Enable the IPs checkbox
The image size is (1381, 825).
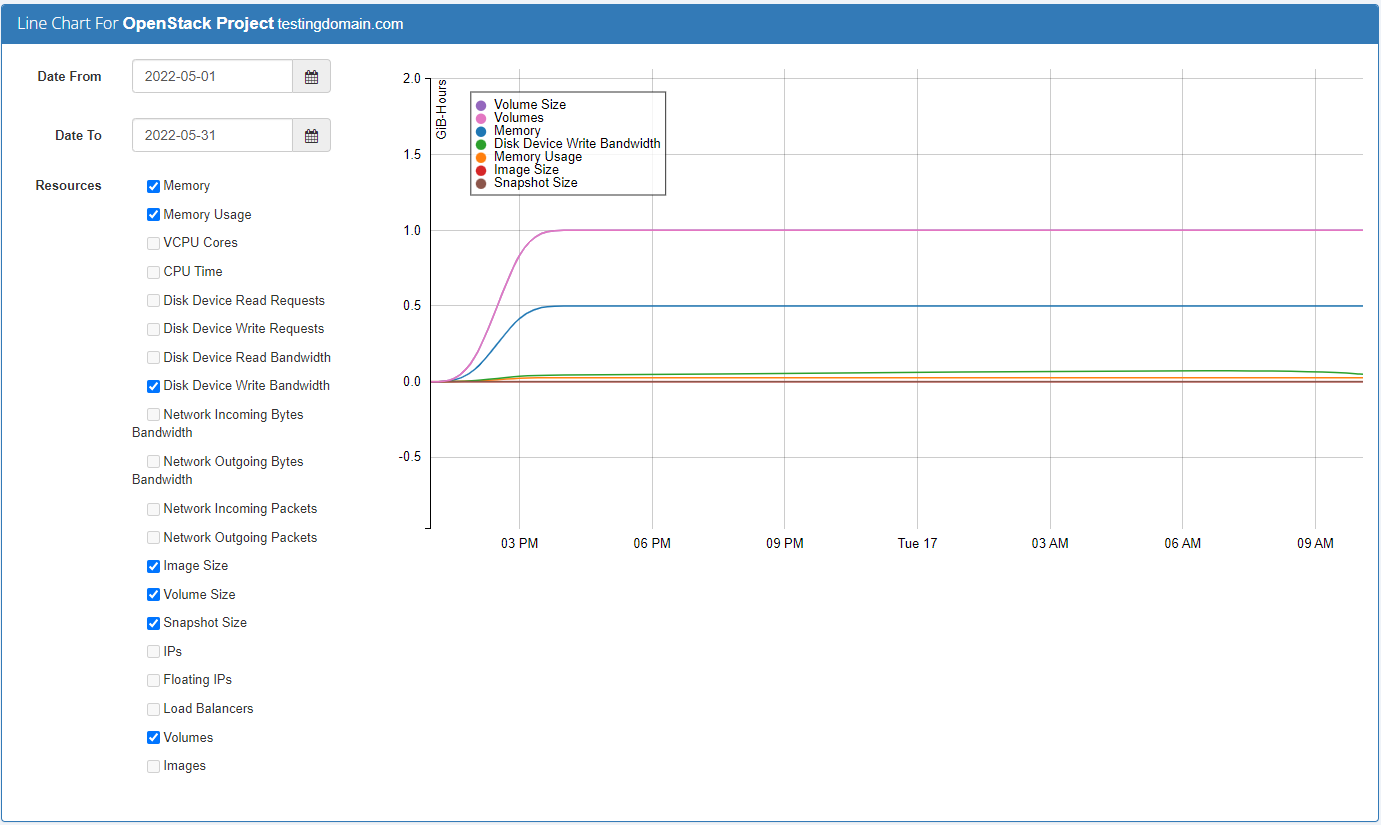point(153,652)
